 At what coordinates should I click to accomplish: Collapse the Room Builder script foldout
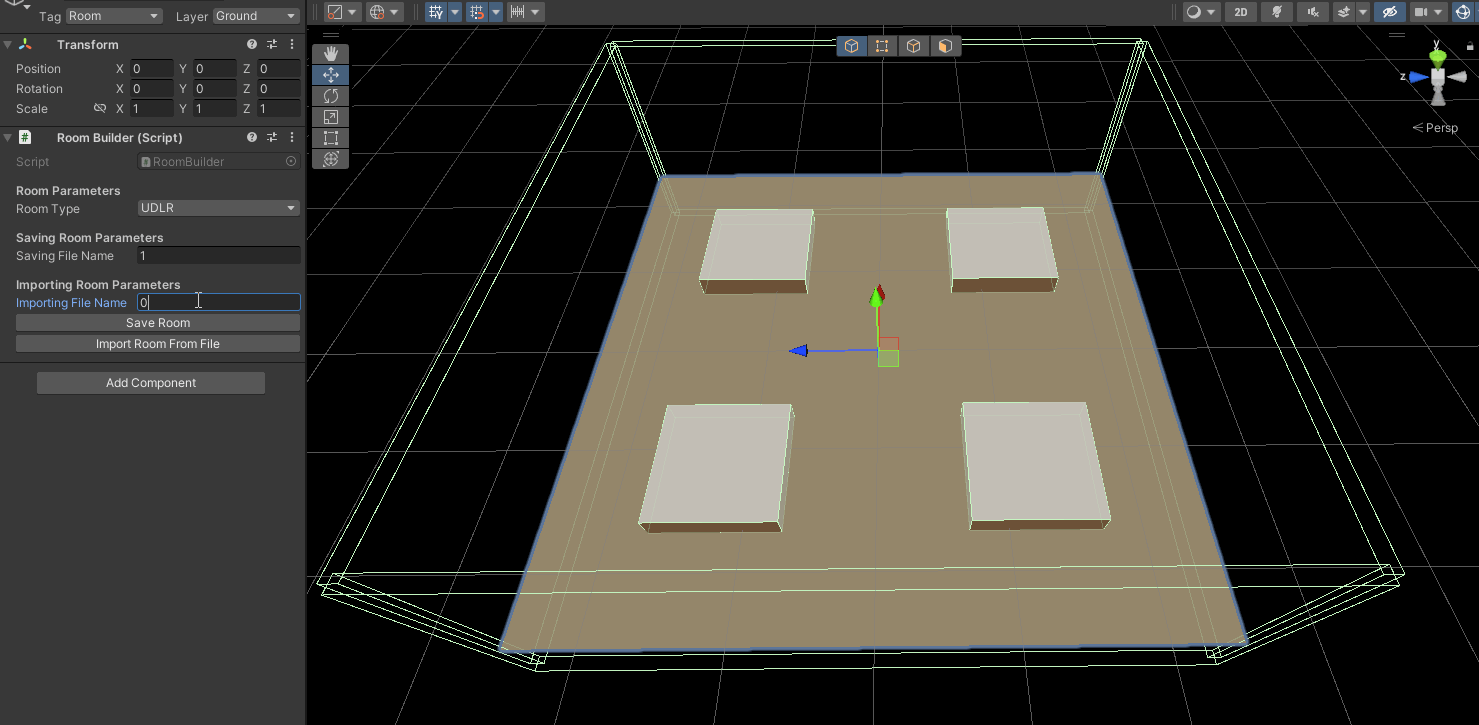click(x=8, y=138)
